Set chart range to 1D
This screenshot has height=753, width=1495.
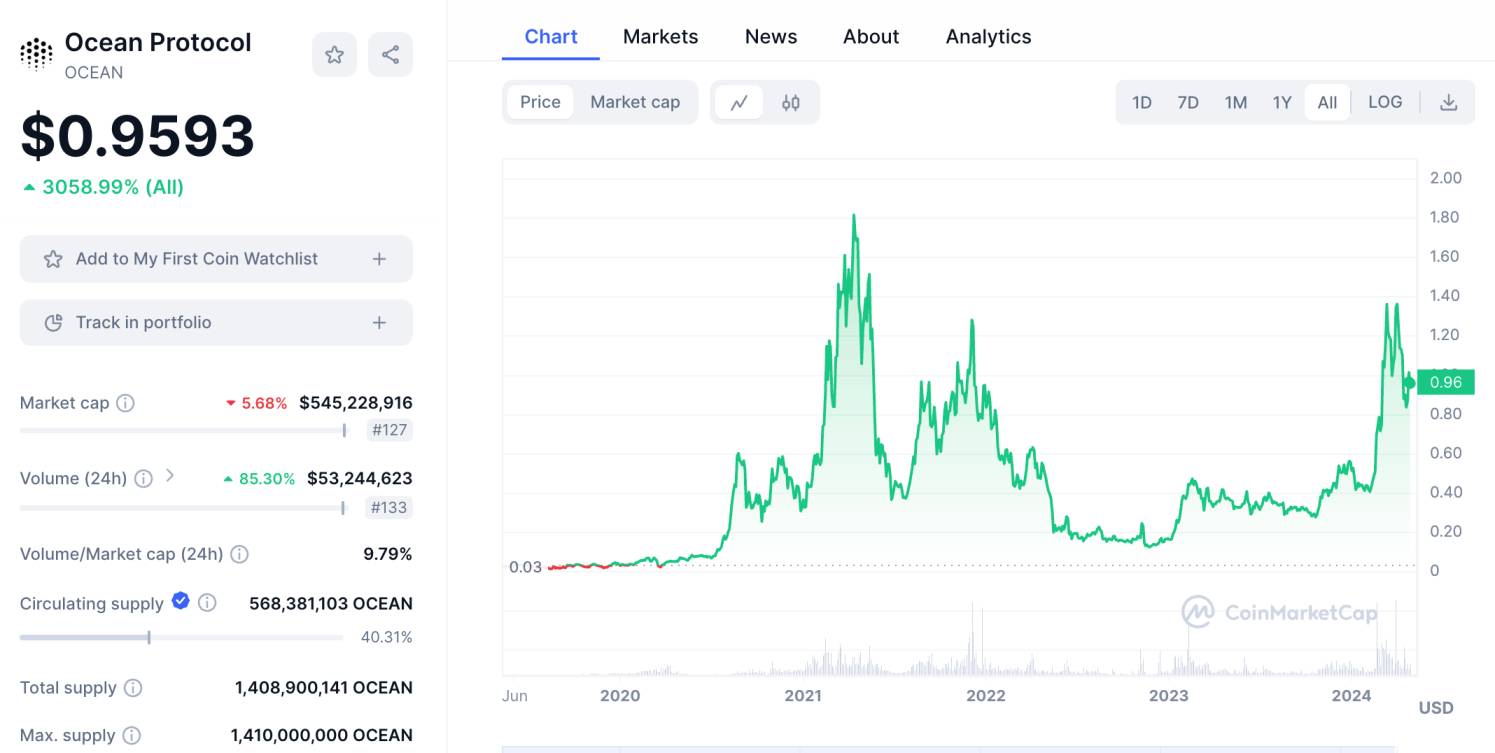click(1141, 102)
